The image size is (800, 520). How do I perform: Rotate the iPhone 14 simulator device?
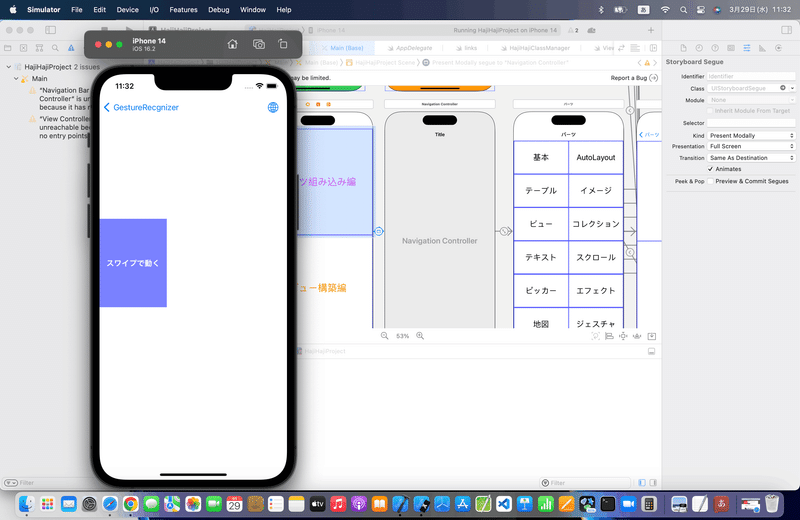coord(283,44)
